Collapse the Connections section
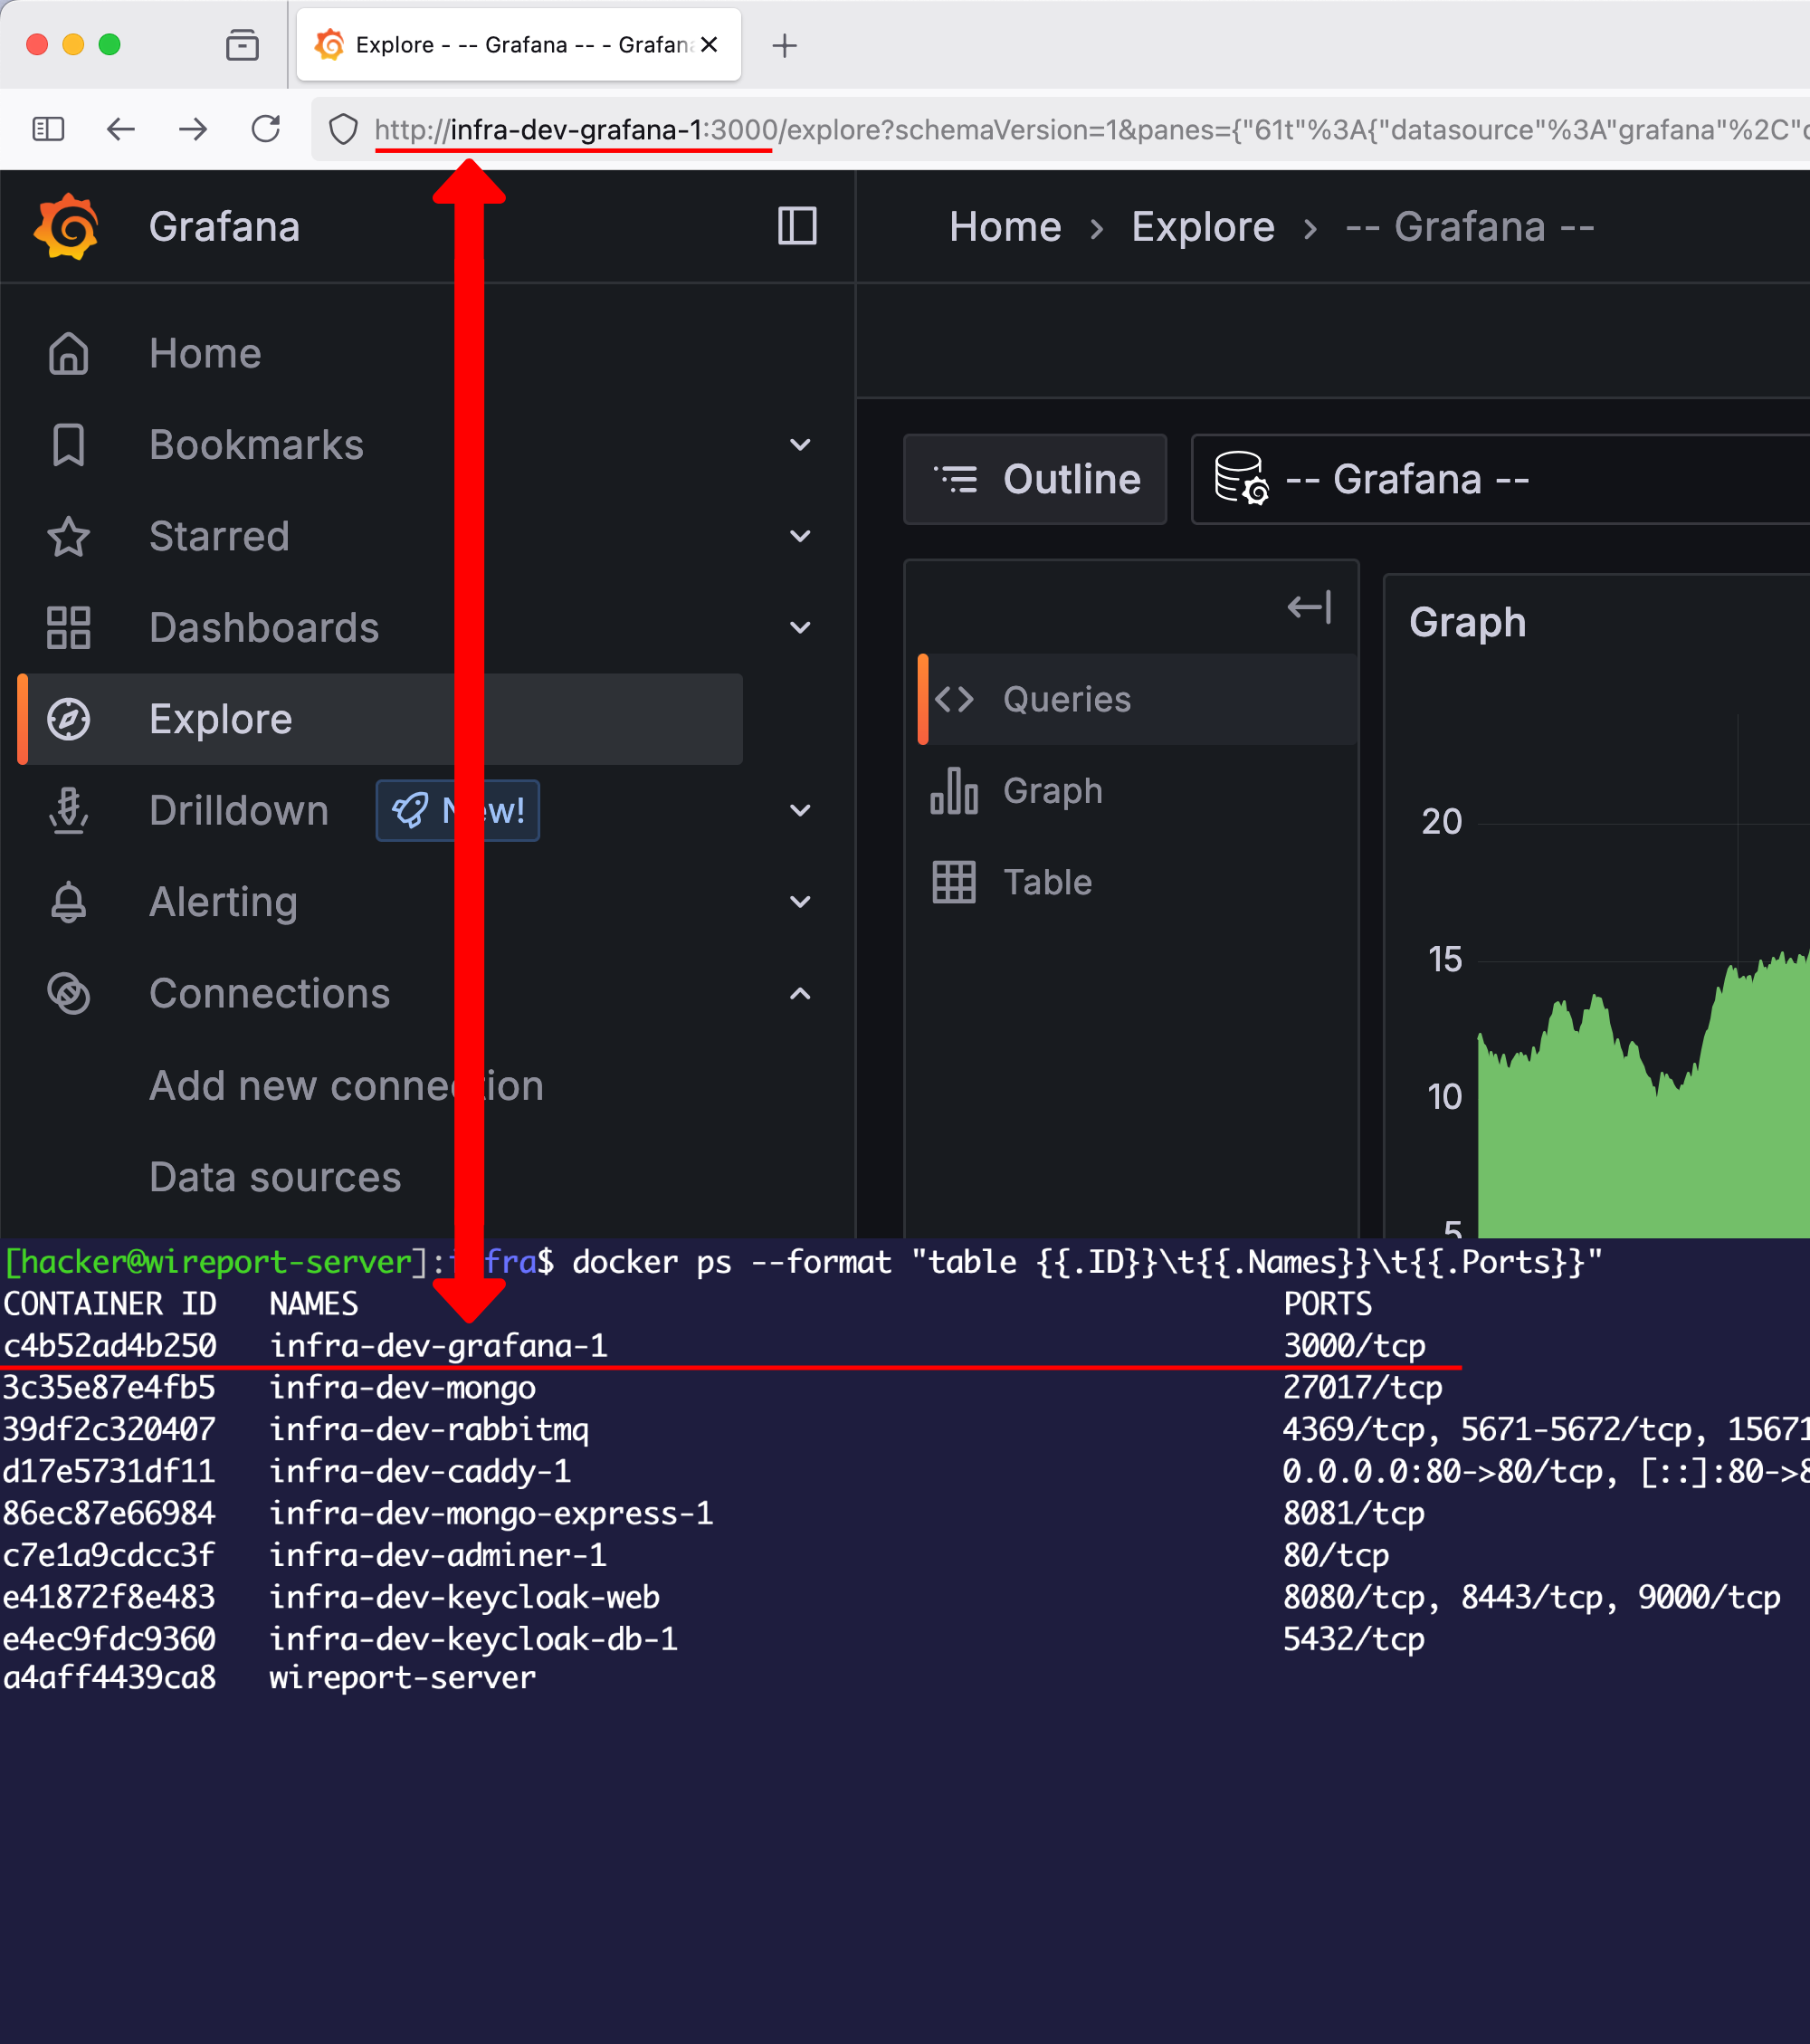The image size is (1810, 2044). (x=800, y=992)
